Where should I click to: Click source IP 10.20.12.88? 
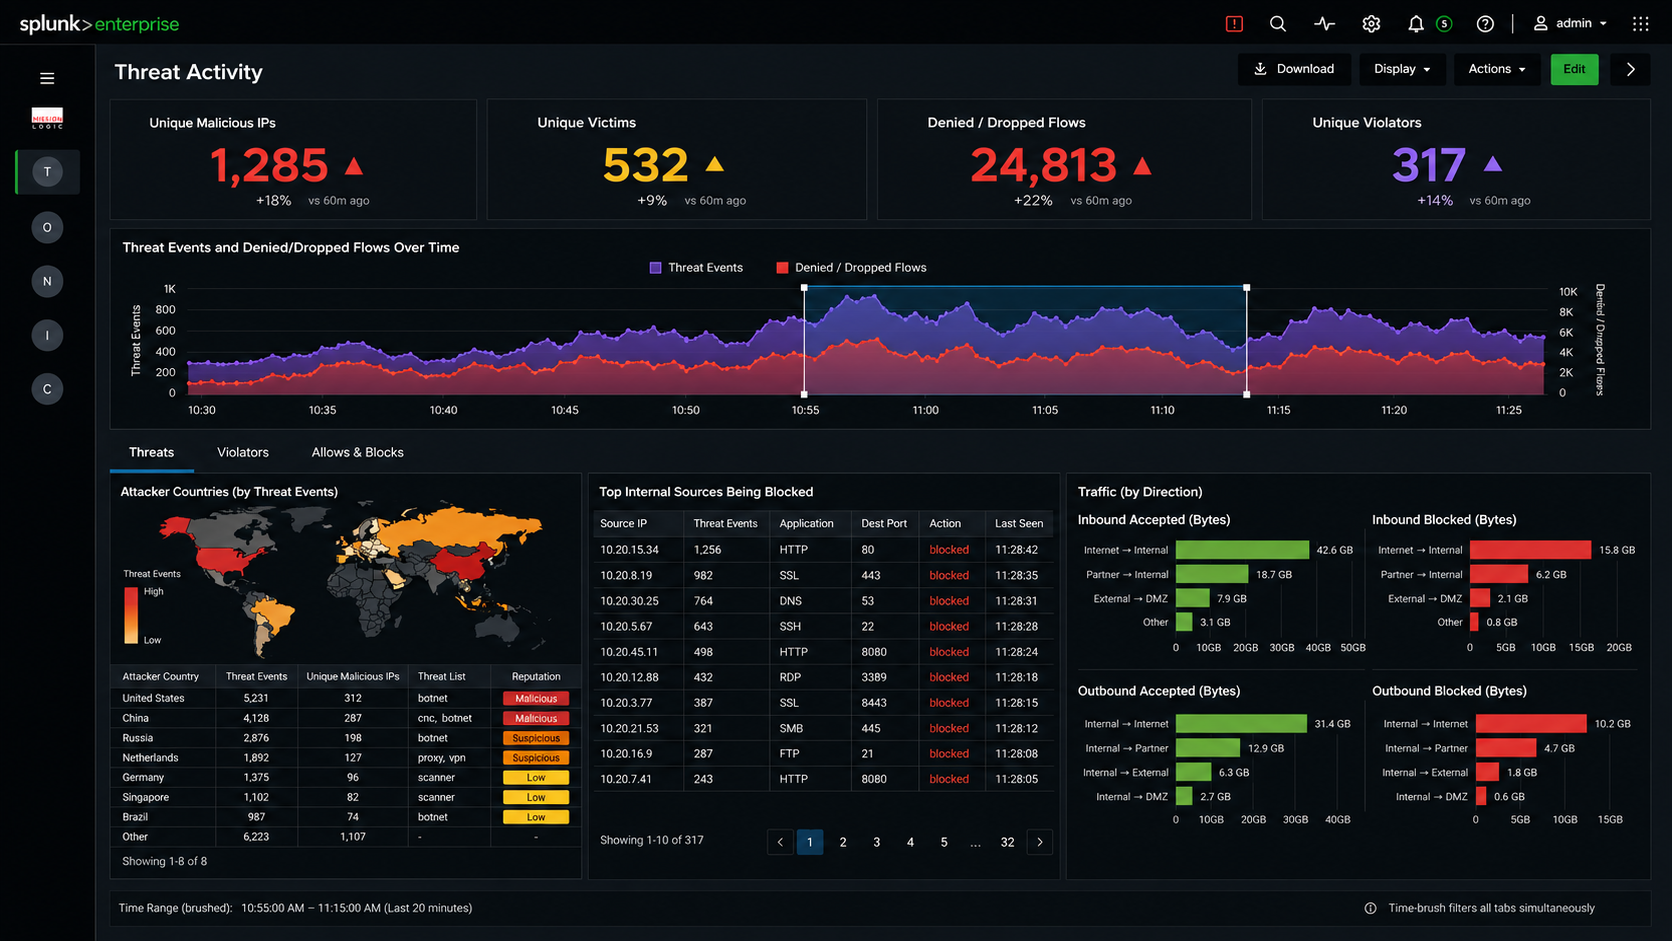click(629, 677)
